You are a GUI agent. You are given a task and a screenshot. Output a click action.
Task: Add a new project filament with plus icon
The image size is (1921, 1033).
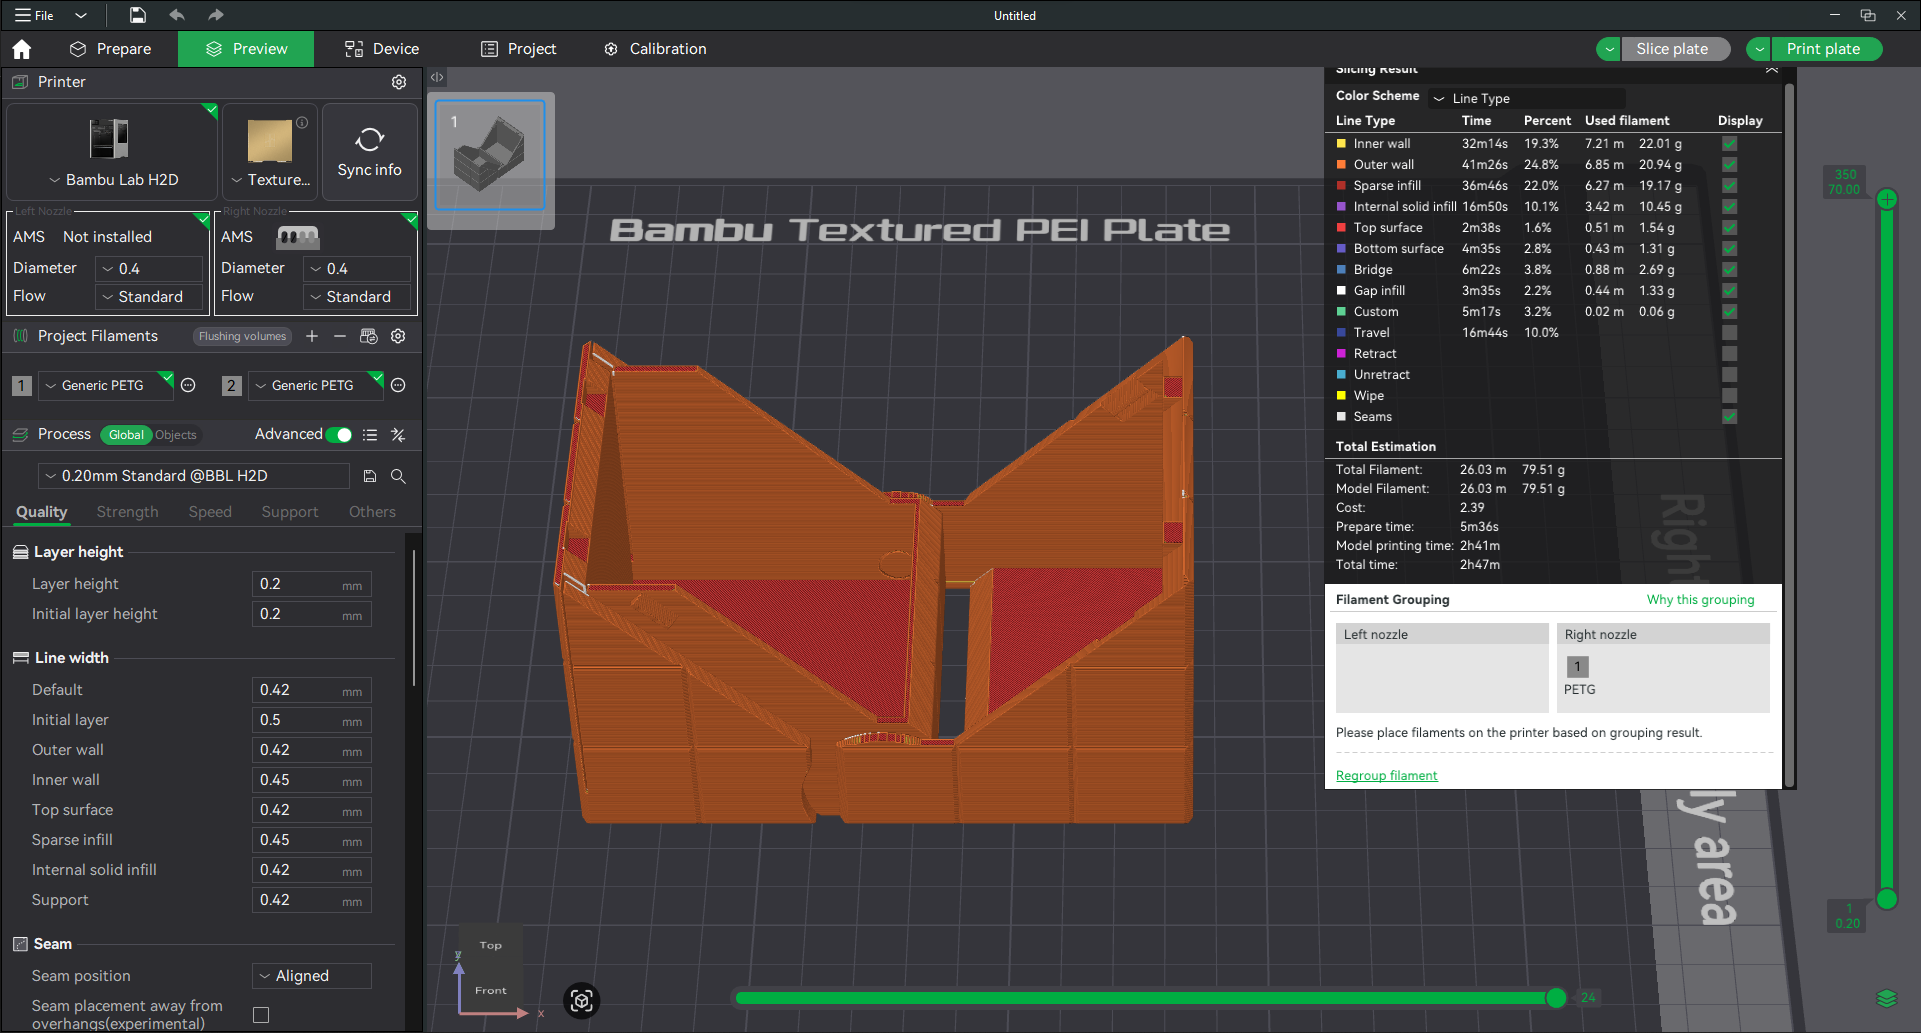(x=312, y=336)
